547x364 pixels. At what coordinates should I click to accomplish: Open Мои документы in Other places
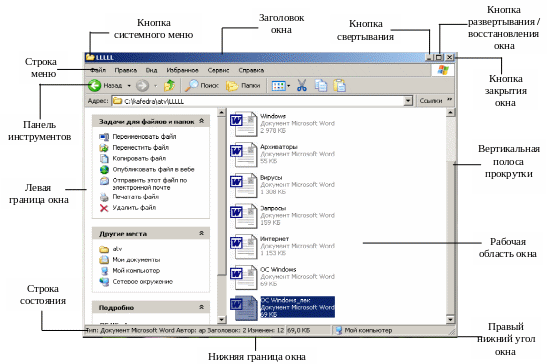click(x=130, y=260)
